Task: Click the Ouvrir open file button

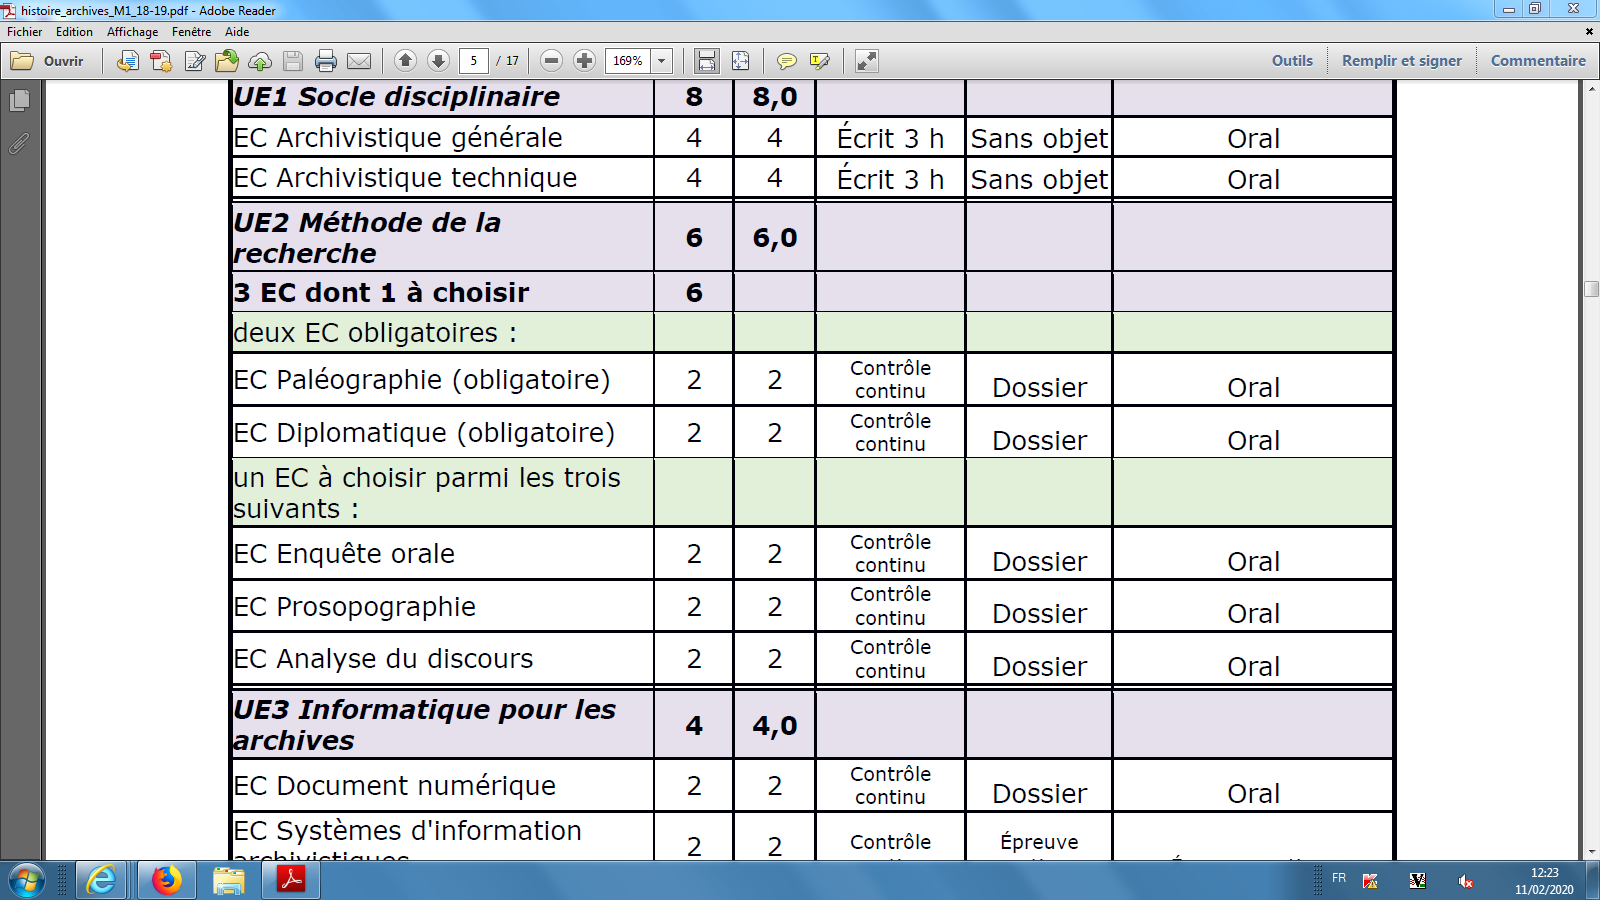Action: pos(47,61)
